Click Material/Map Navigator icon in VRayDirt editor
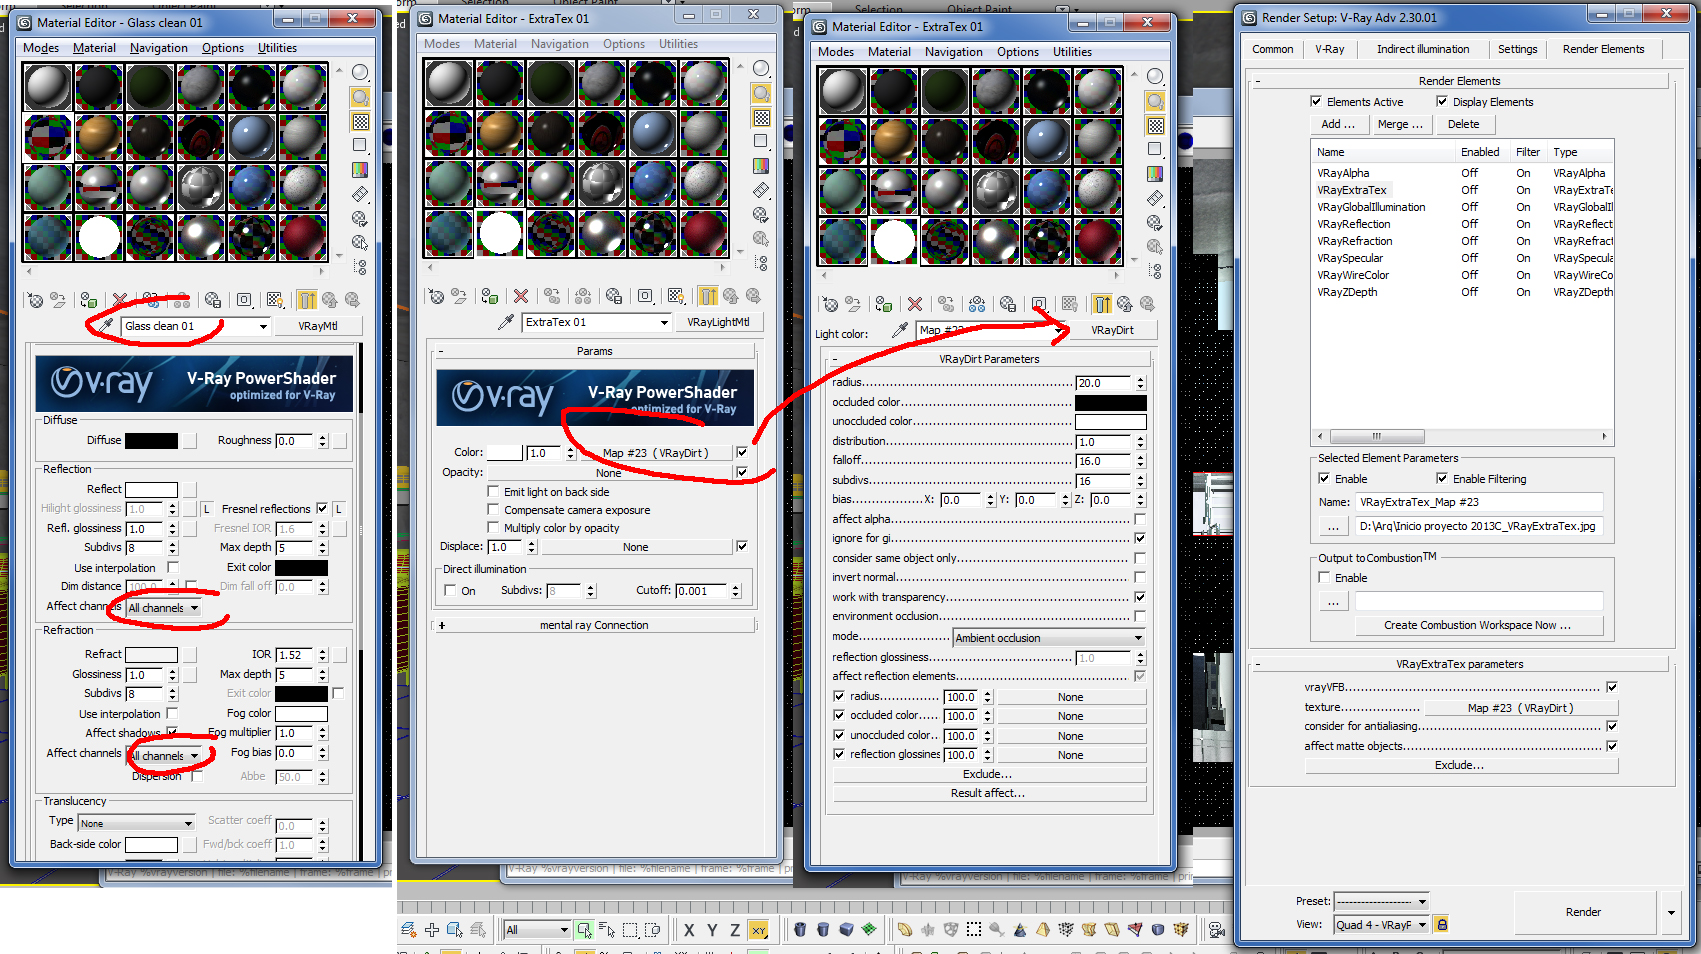Screen dimensions: 1701x954 coord(1155,271)
